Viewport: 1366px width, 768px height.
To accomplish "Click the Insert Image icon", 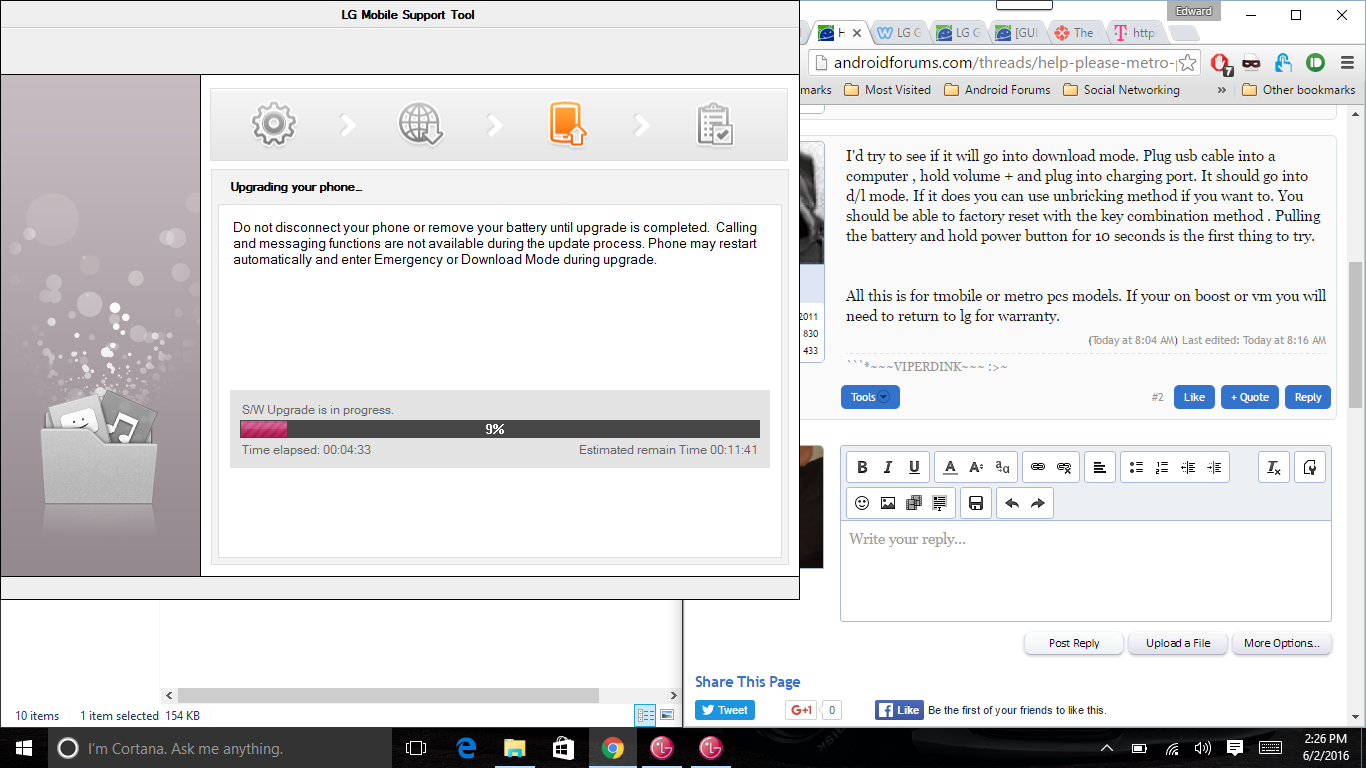I will click(x=888, y=503).
